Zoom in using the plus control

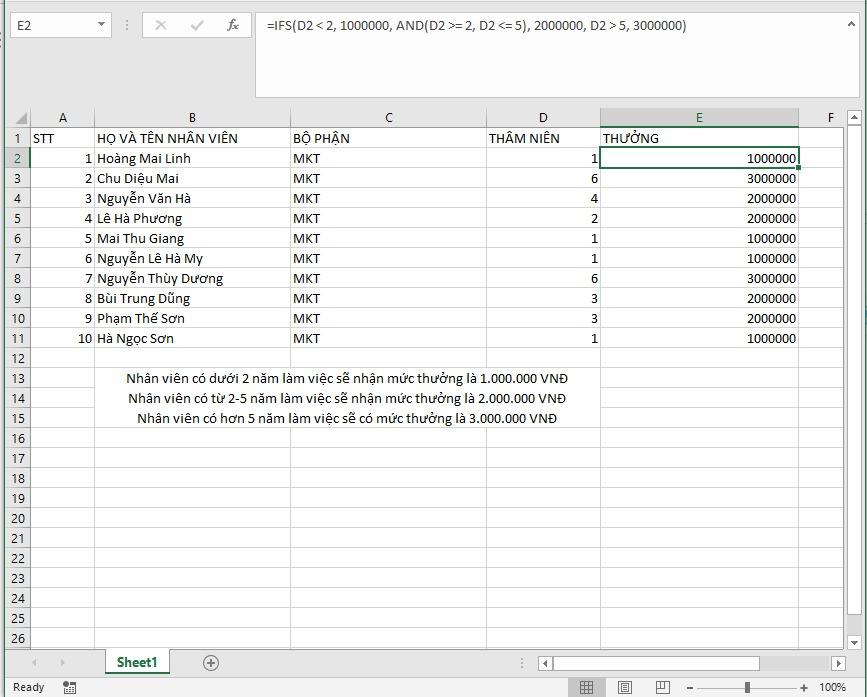[806, 687]
